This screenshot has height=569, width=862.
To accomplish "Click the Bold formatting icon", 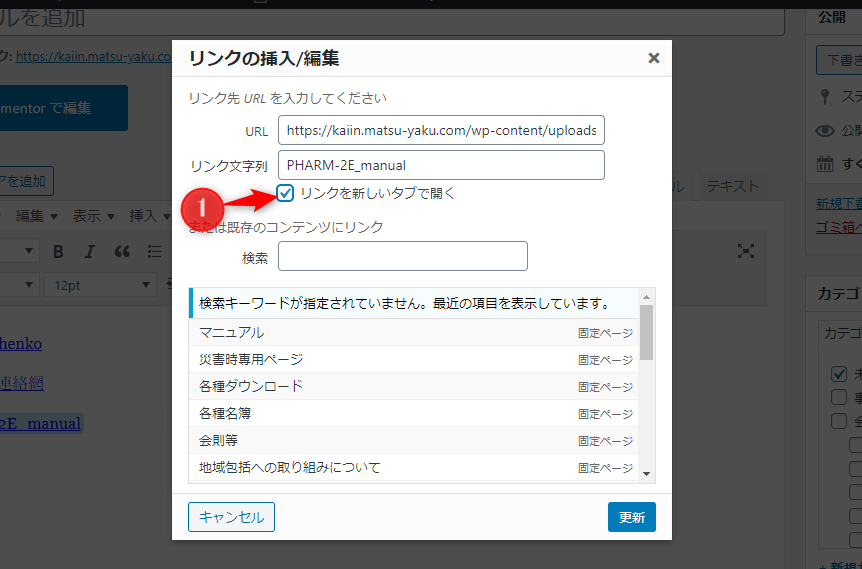I will [x=58, y=251].
